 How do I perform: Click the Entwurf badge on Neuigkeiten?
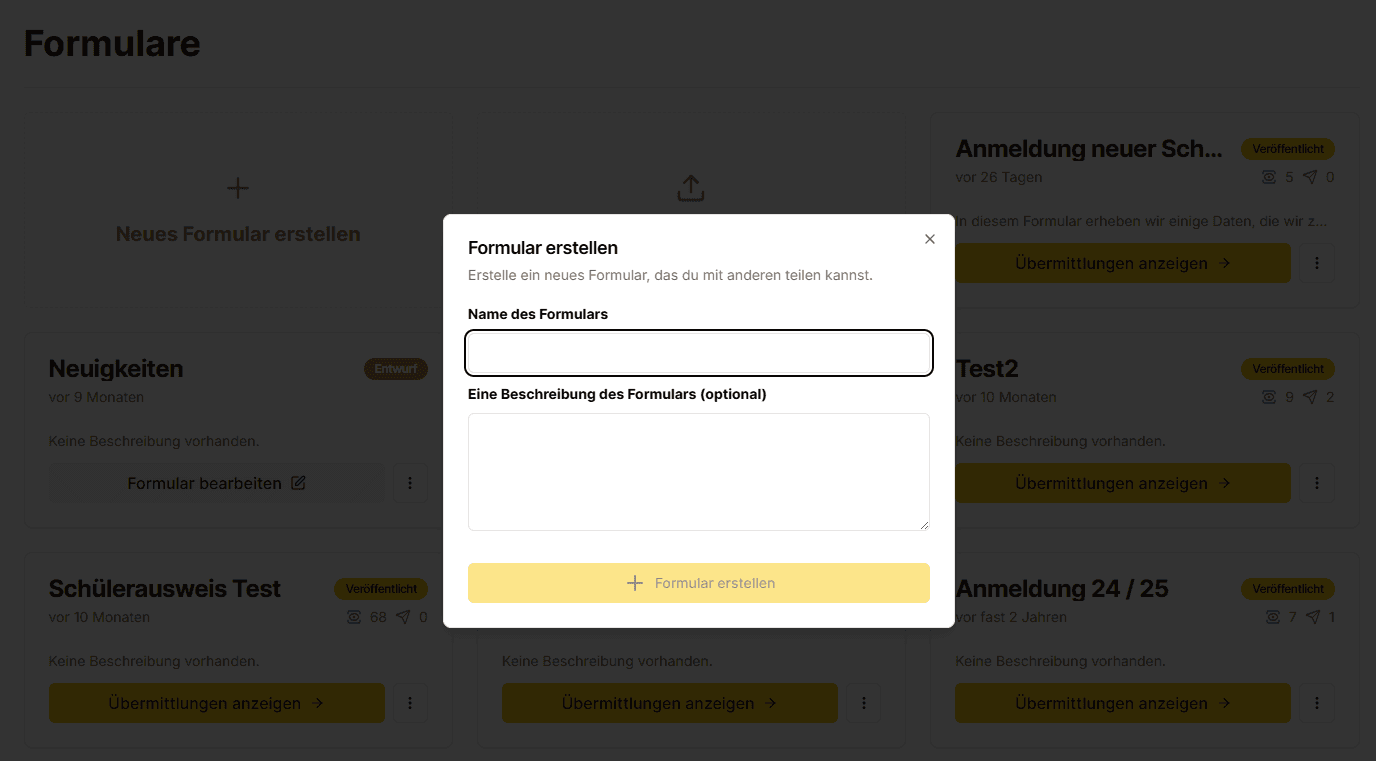point(396,368)
